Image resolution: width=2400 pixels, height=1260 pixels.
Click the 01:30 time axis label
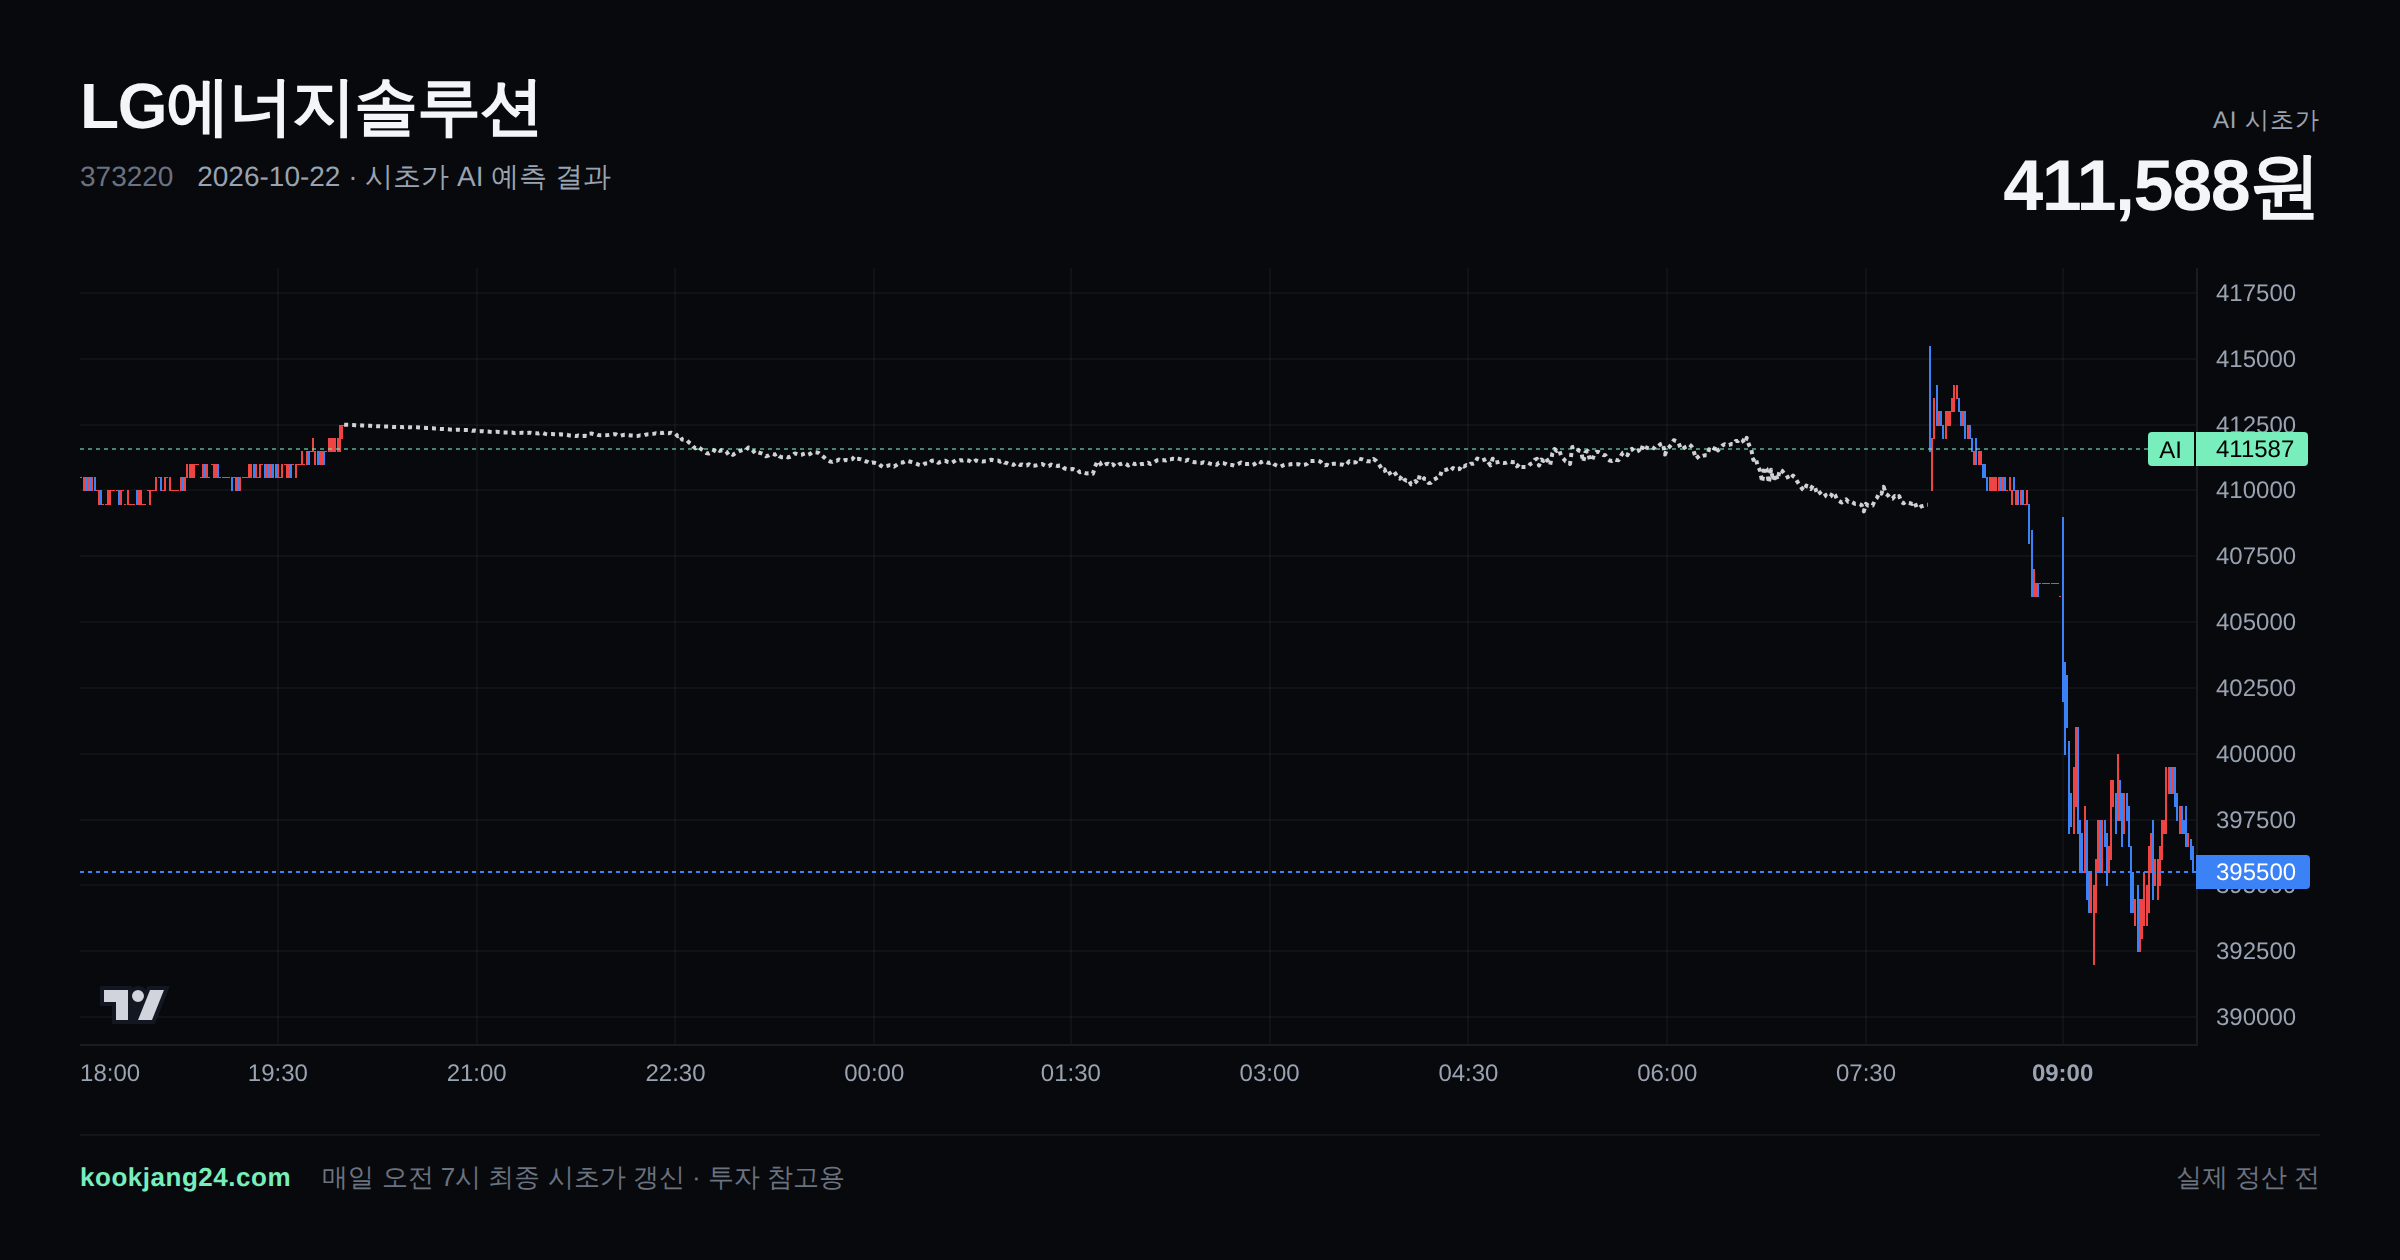point(1071,1073)
